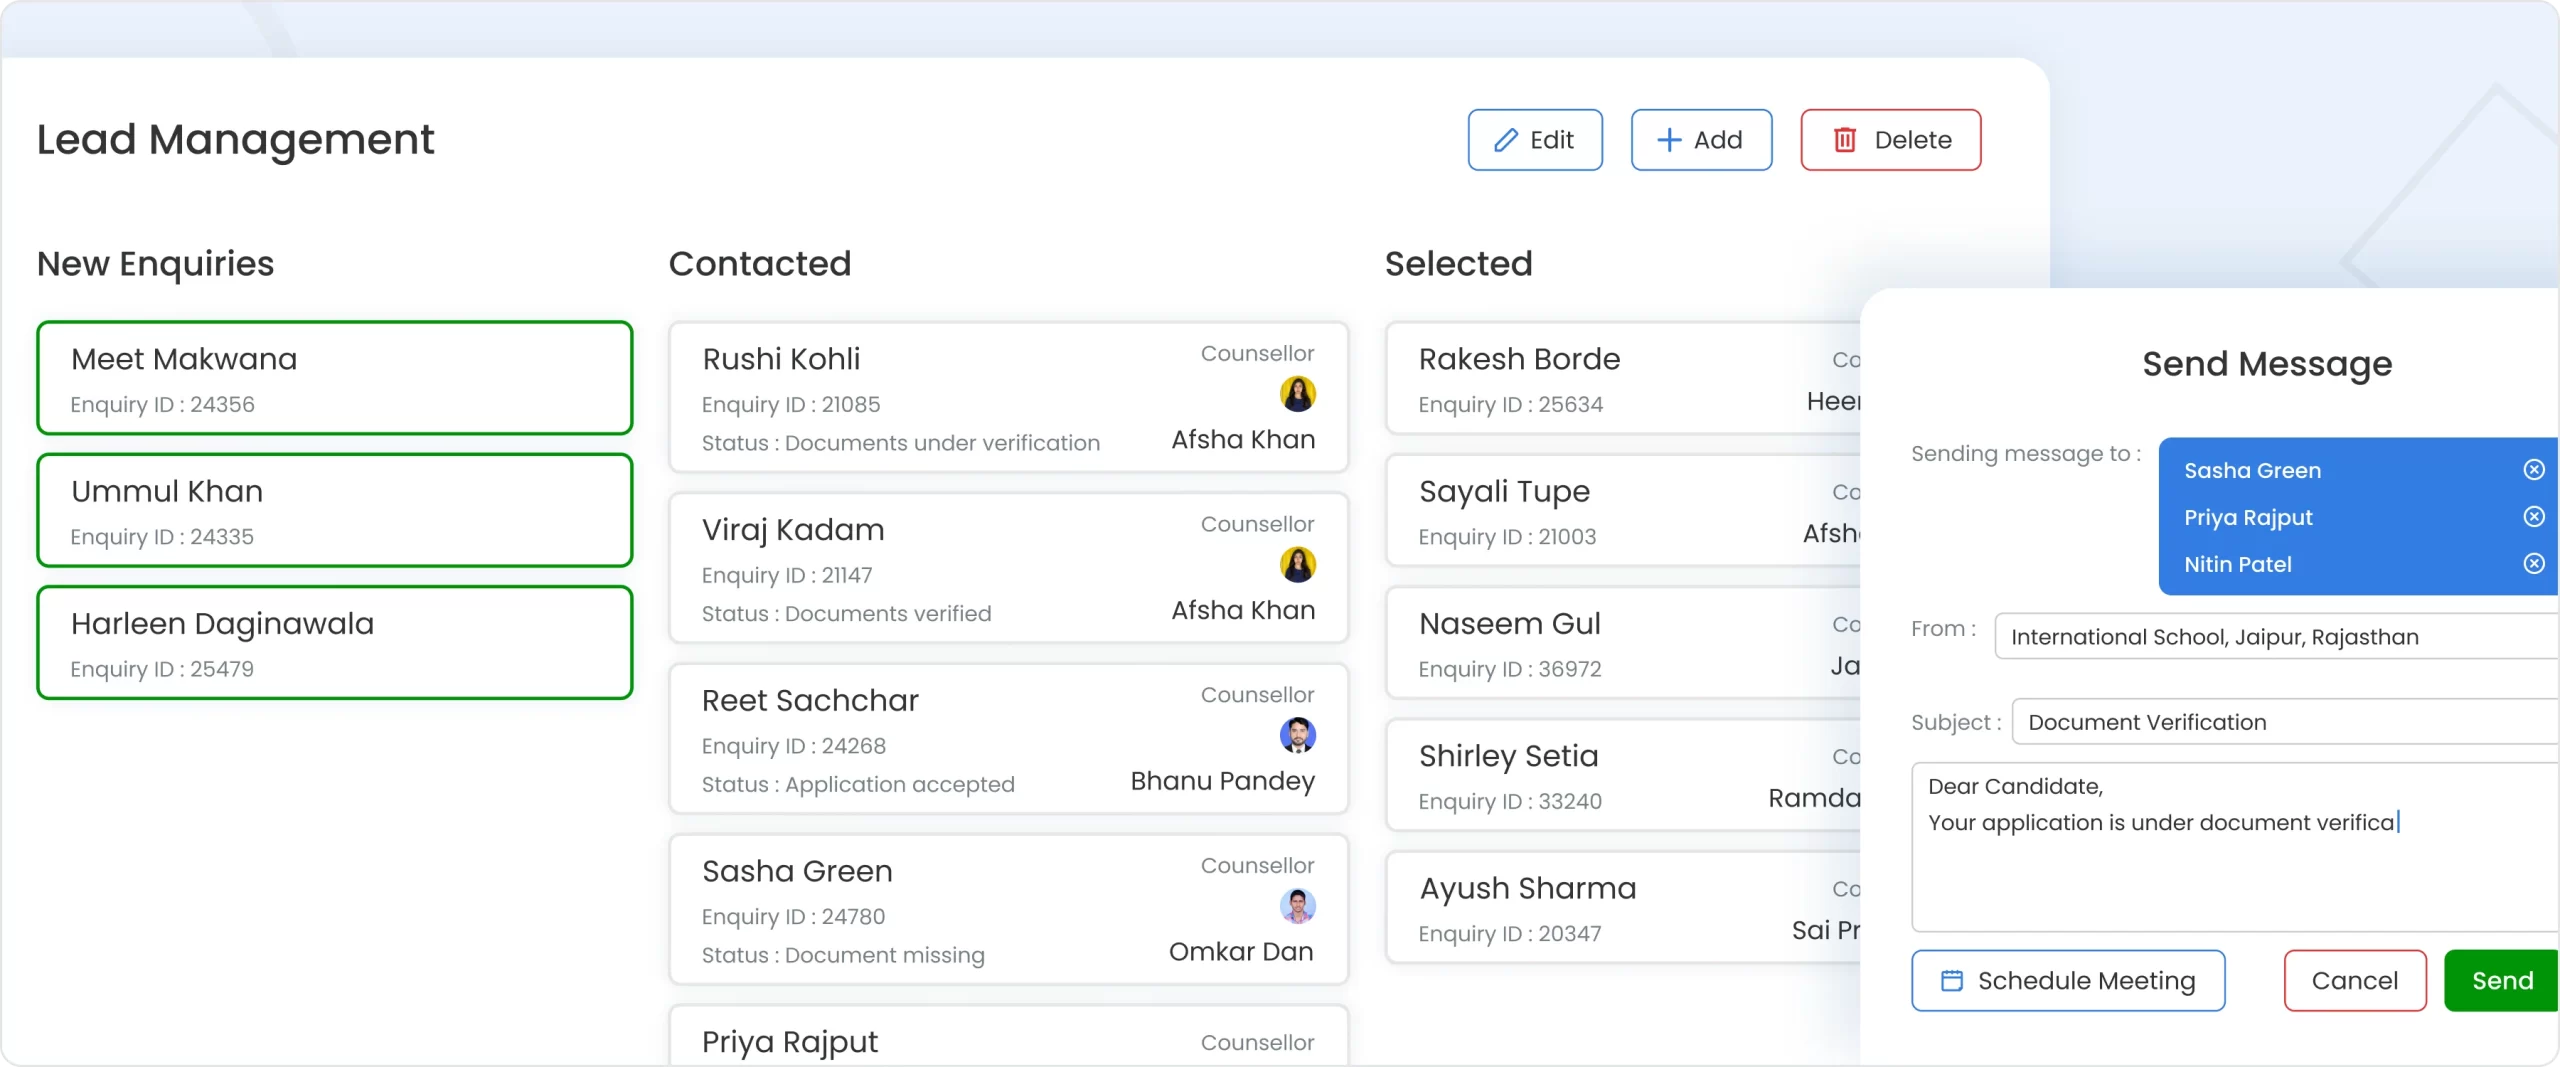
Task: Cancel the Send Message dialog
Action: click(2353, 980)
